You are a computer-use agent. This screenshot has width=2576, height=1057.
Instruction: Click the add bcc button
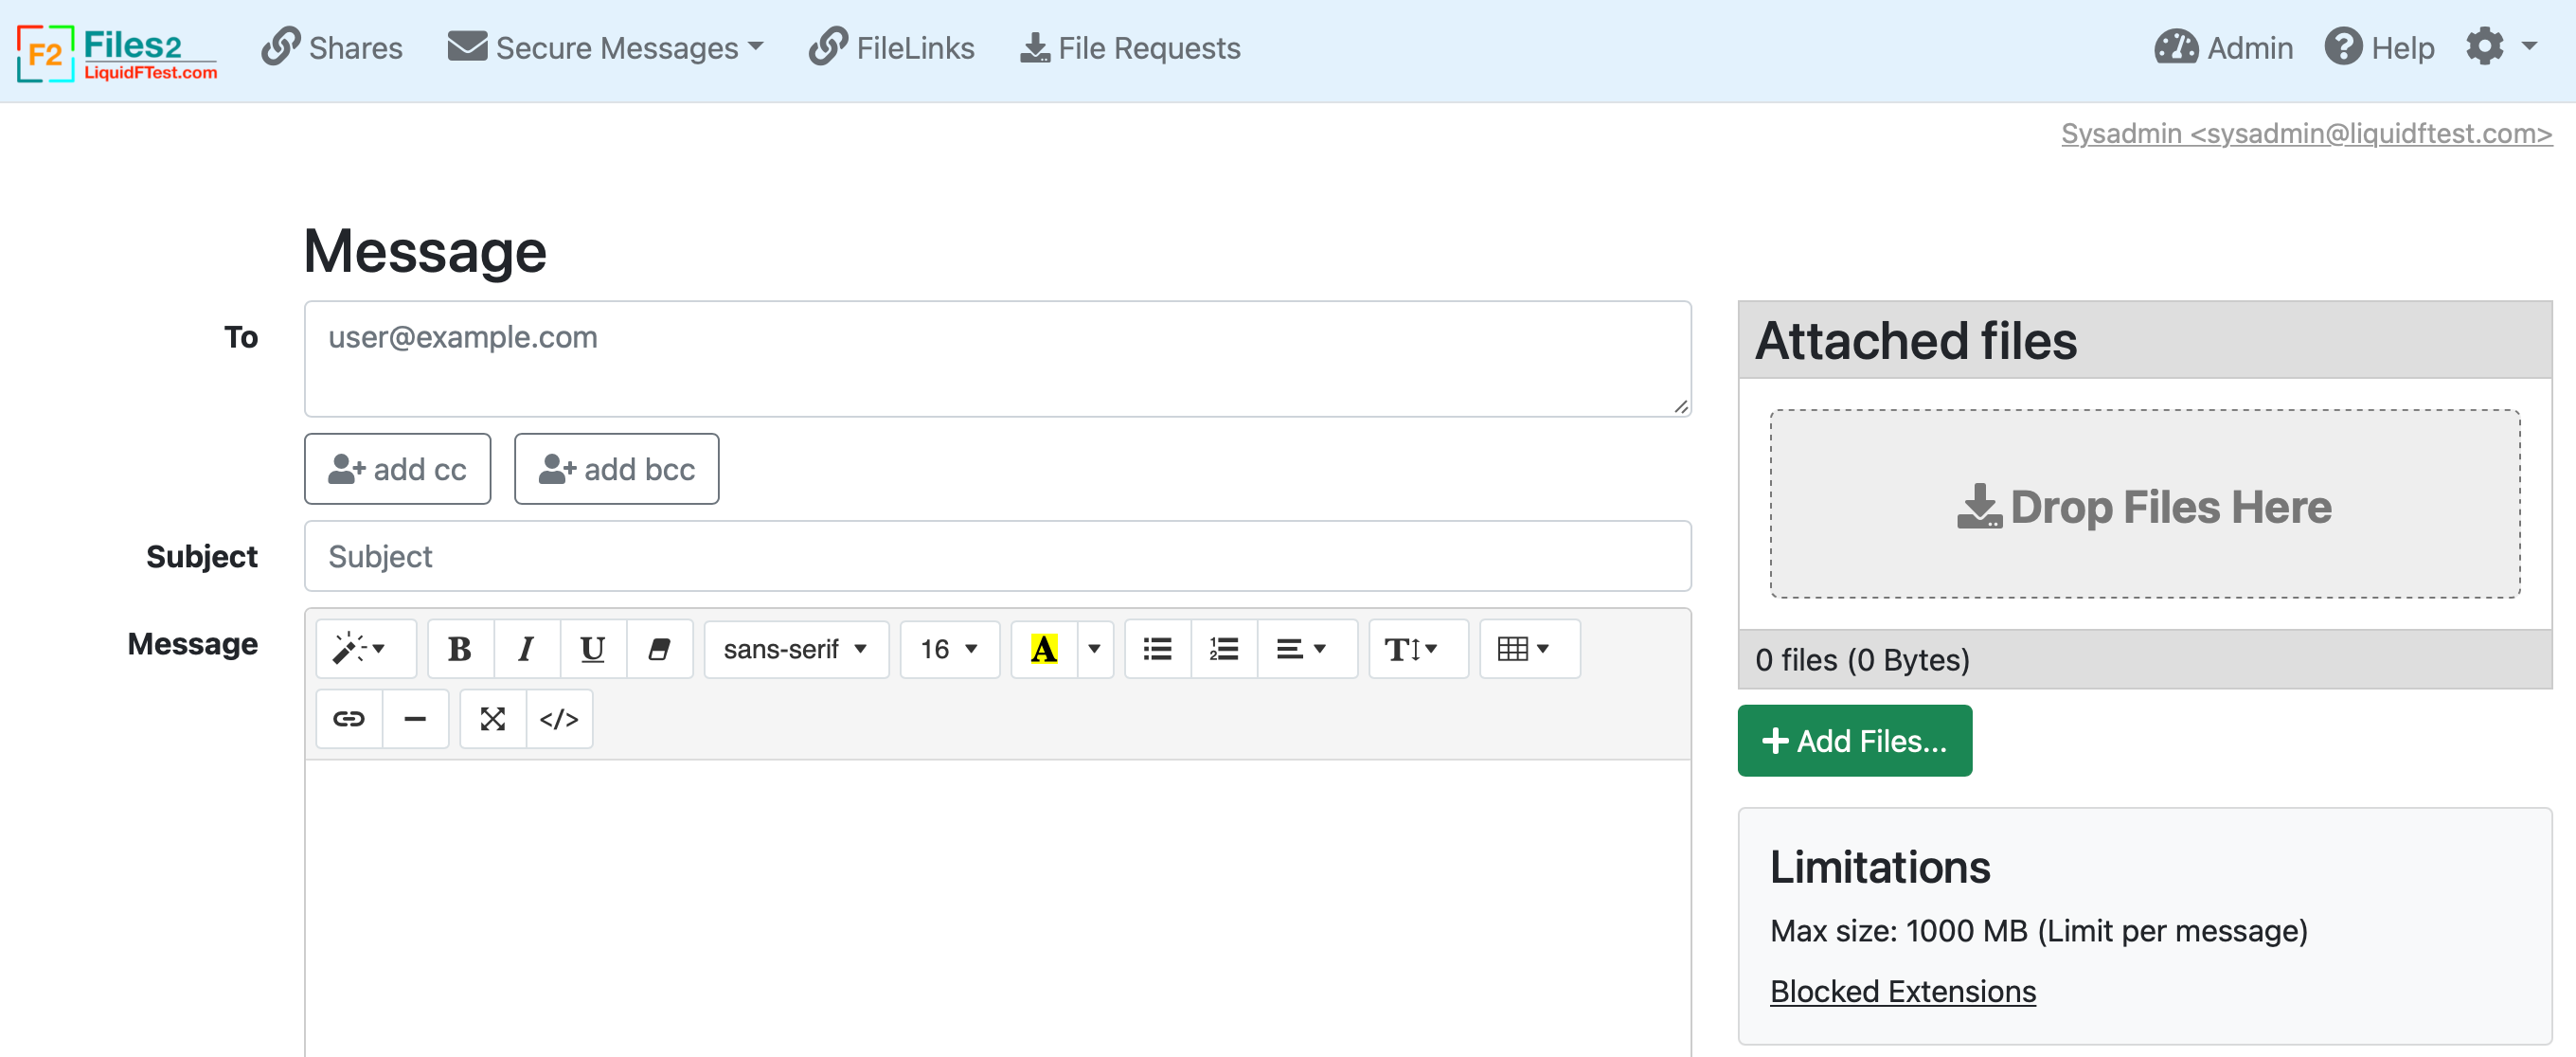pyautogui.click(x=616, y=469)
